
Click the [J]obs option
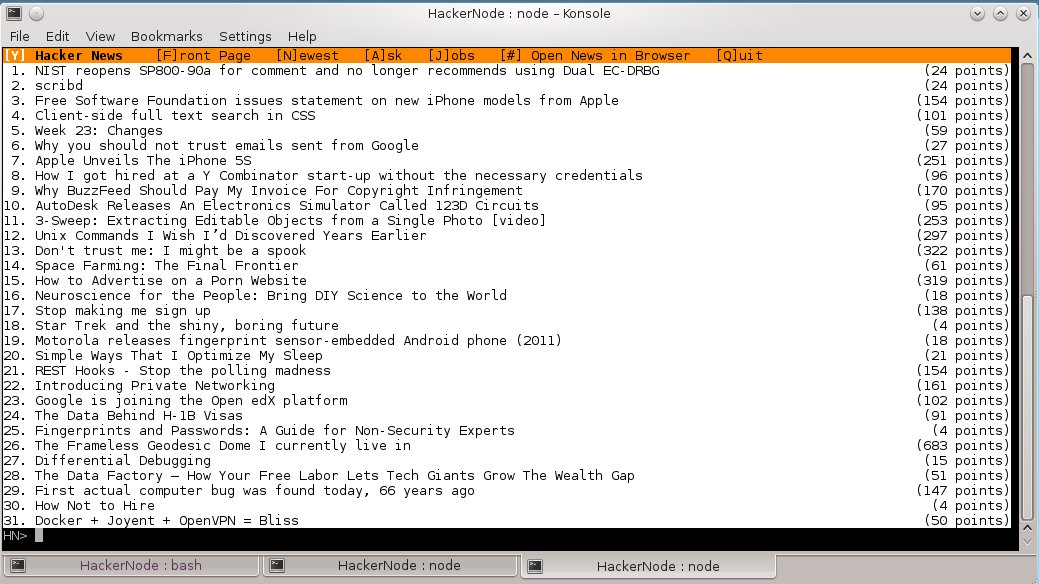(451, 56)
